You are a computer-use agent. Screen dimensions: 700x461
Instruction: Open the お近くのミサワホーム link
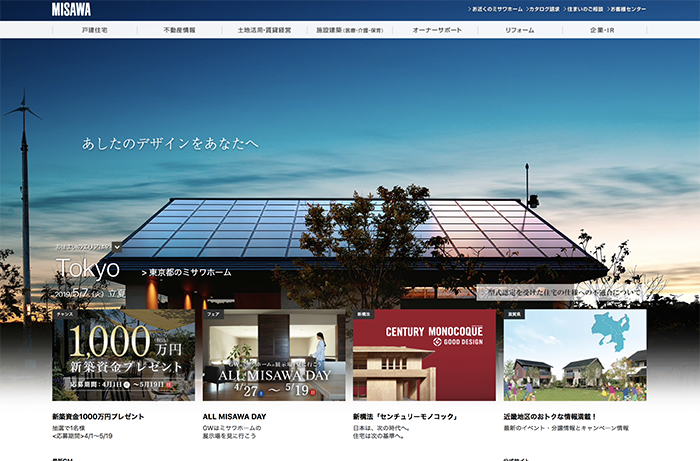tap(495, 9)
